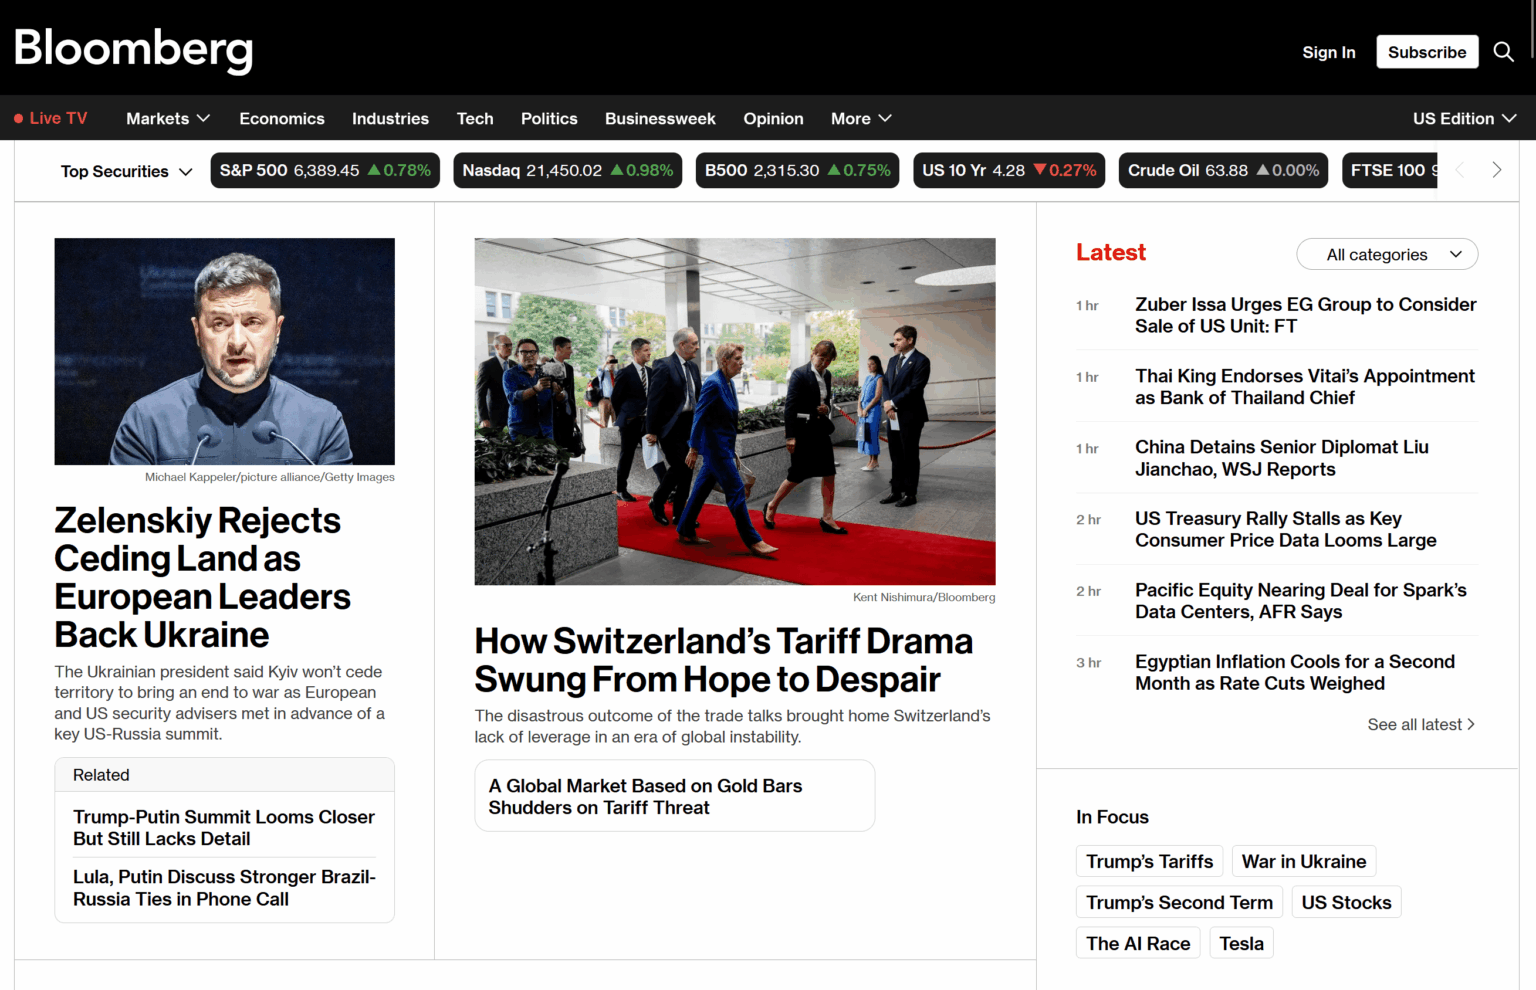Open the All categories filter
Screen dimensions: 1536x990
(1387, 254)
